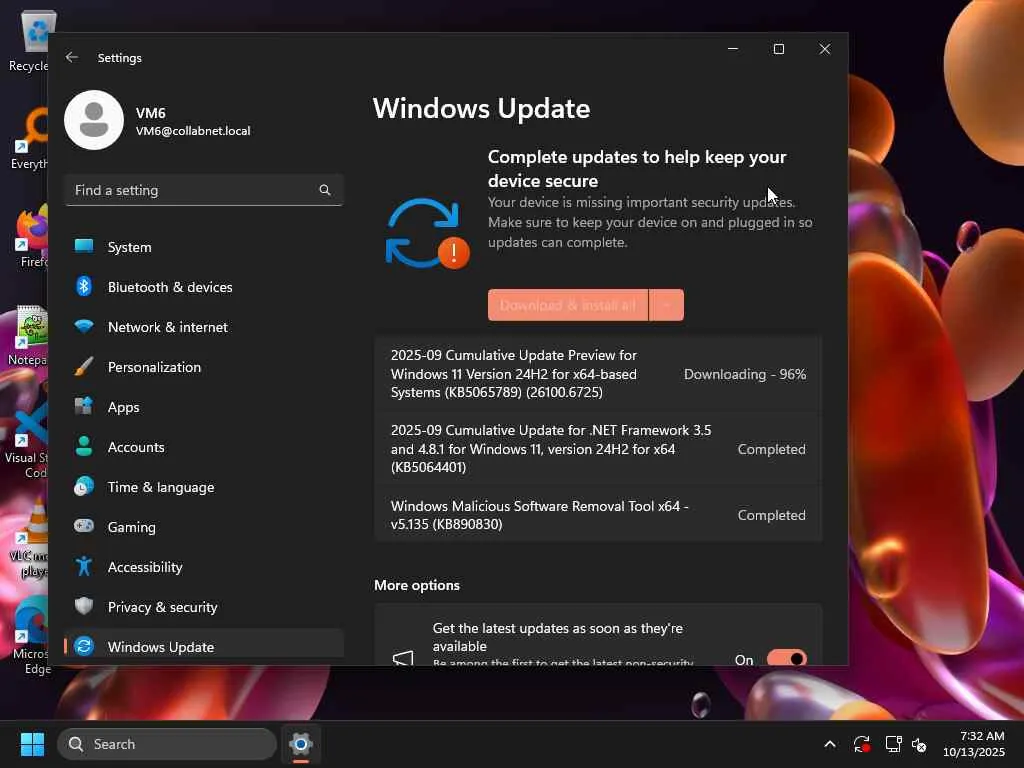Click the Gaming controller icon
Viewport: 1024px width, 768px height.
coord(84,526)
